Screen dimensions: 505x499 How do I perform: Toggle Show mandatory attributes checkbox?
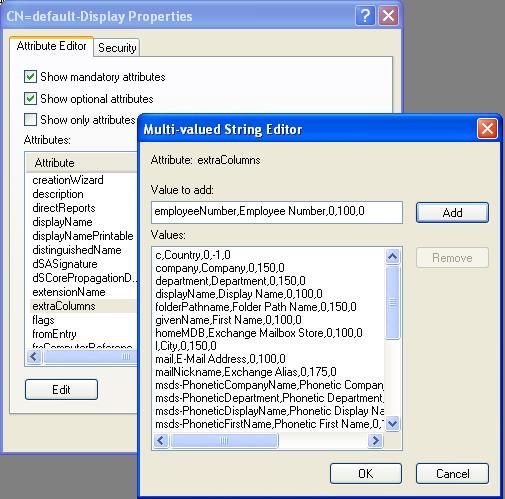click(x=30, y=77)
